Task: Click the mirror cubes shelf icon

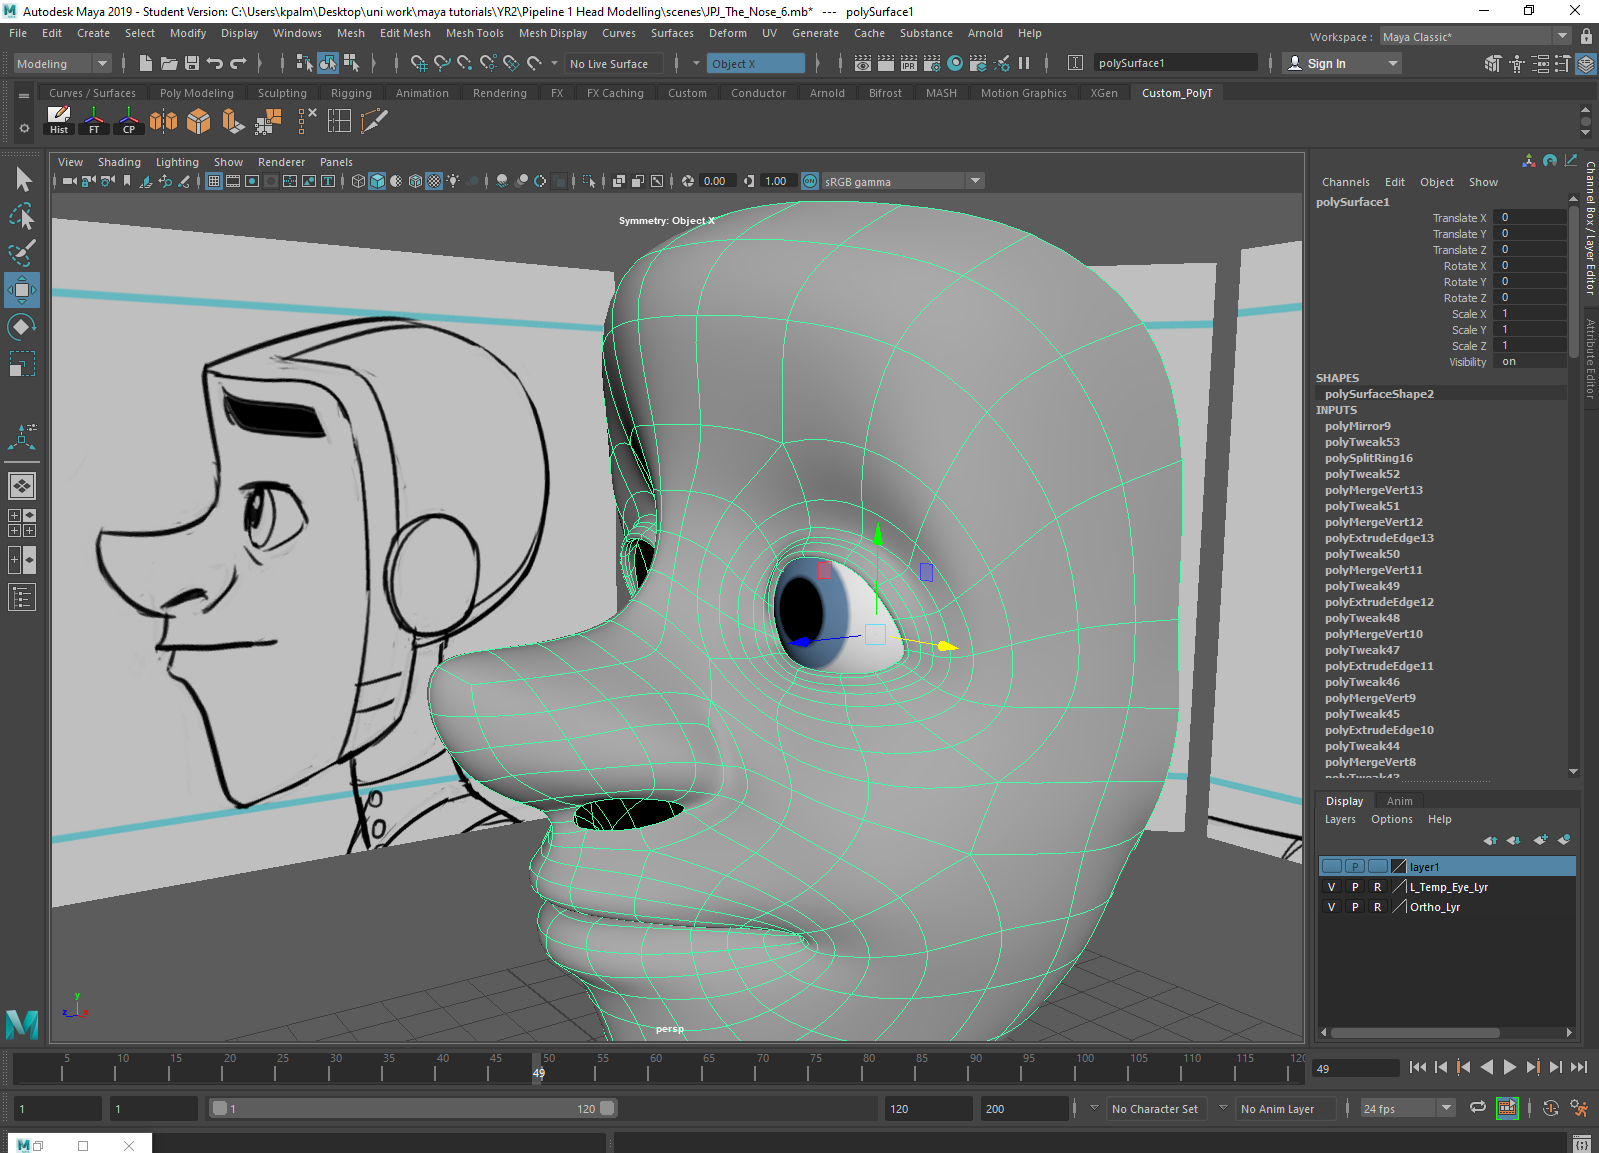Action: tap(164, 121)
